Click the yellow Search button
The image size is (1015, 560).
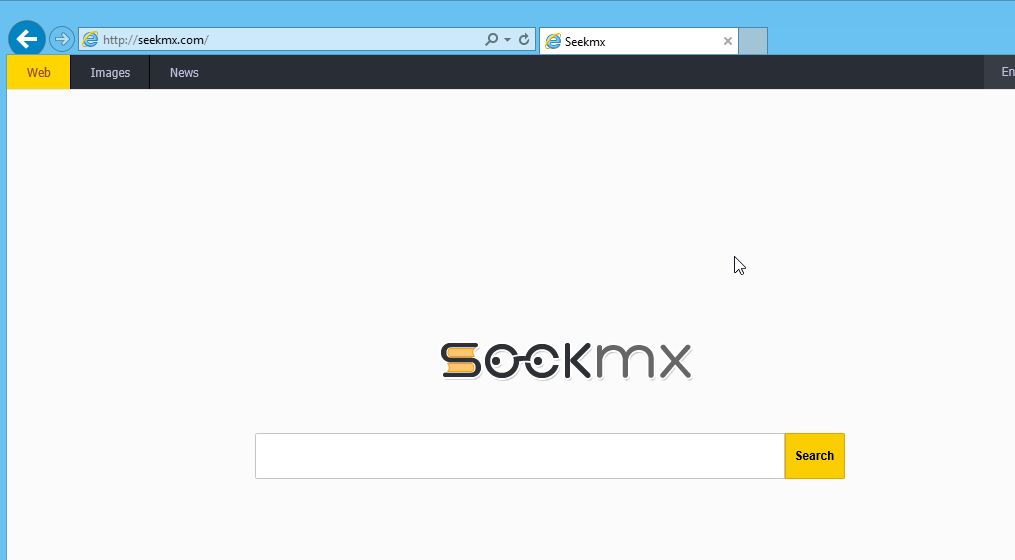pyautogui.click(x=814, y=456)
